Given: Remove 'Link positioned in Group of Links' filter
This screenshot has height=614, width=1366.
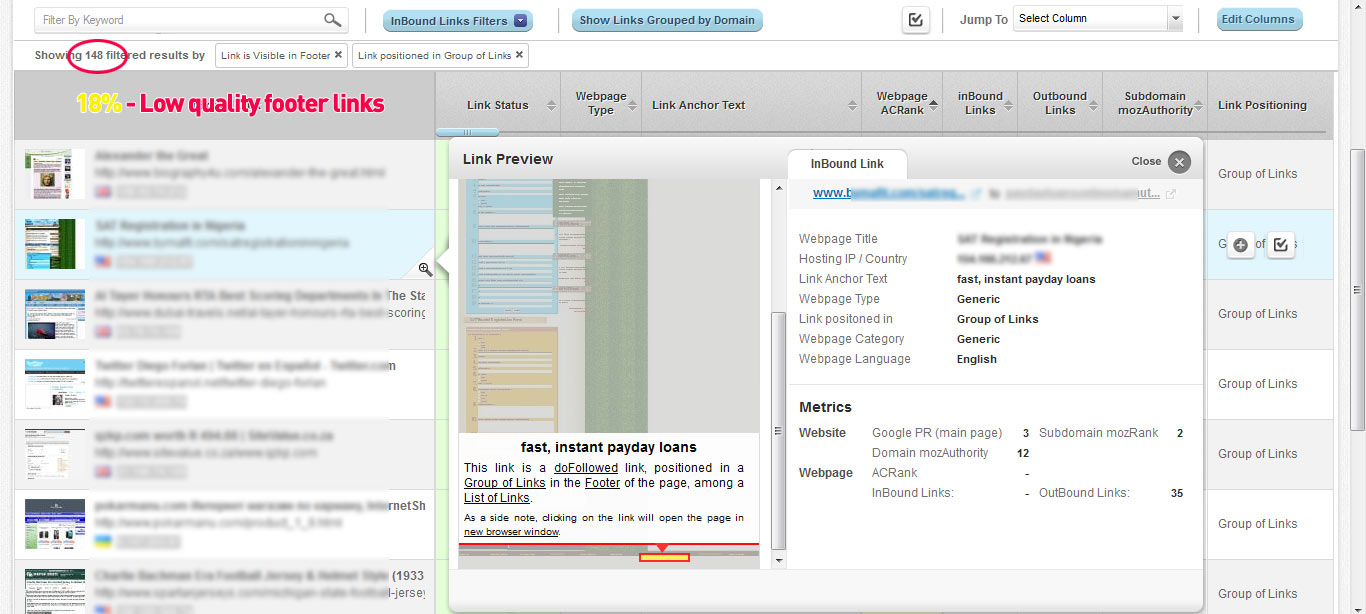Looking at the screenshot, I should (519, 55).
